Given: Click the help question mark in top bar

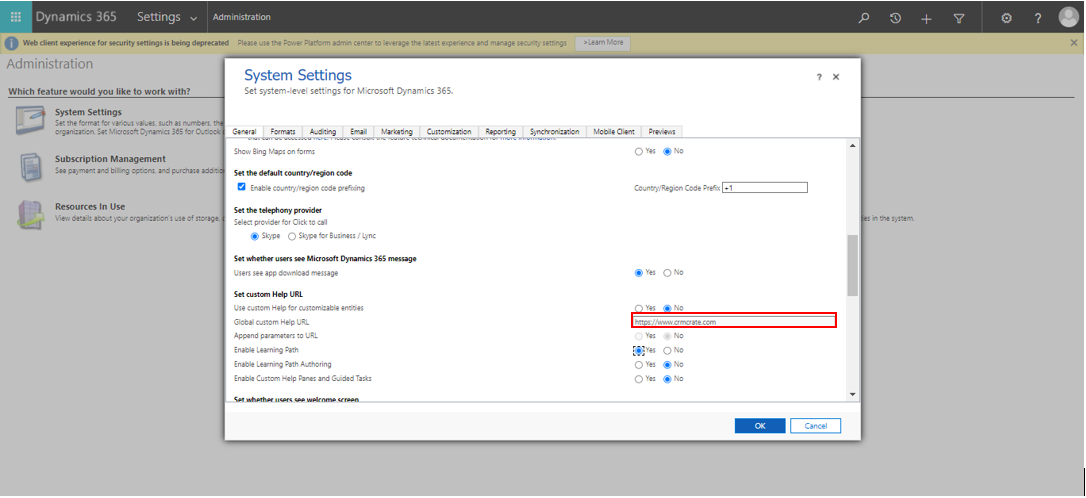Looking at the screenshot, I should (1038, 19).
